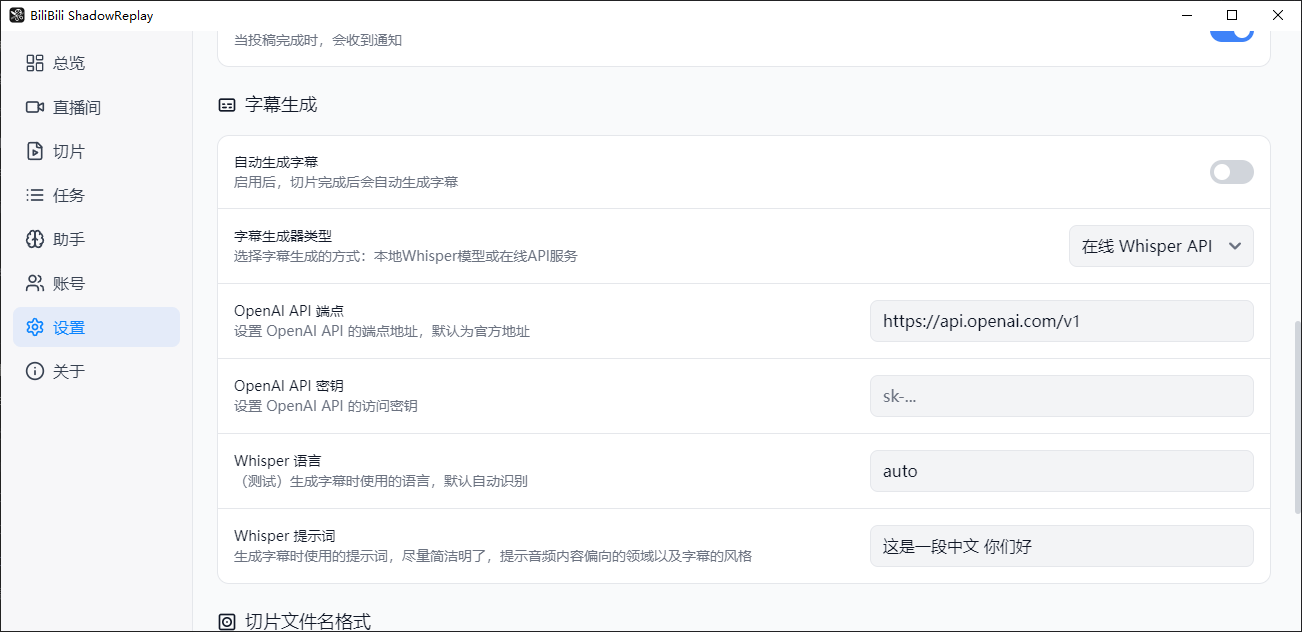The image size is (1302, 632).
Task: Click the OpenAI API 密钥 sk- field
Action: pos(1061,395)
